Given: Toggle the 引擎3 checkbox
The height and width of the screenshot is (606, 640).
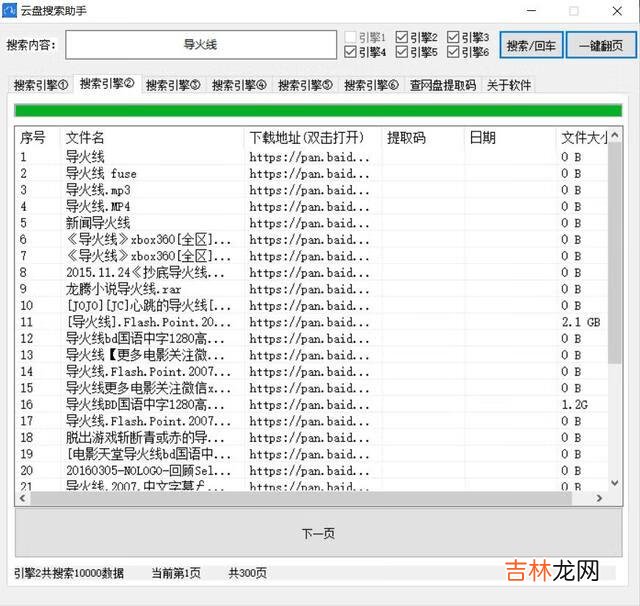Looking at the screenshot, I should click(x=453, y=37).
